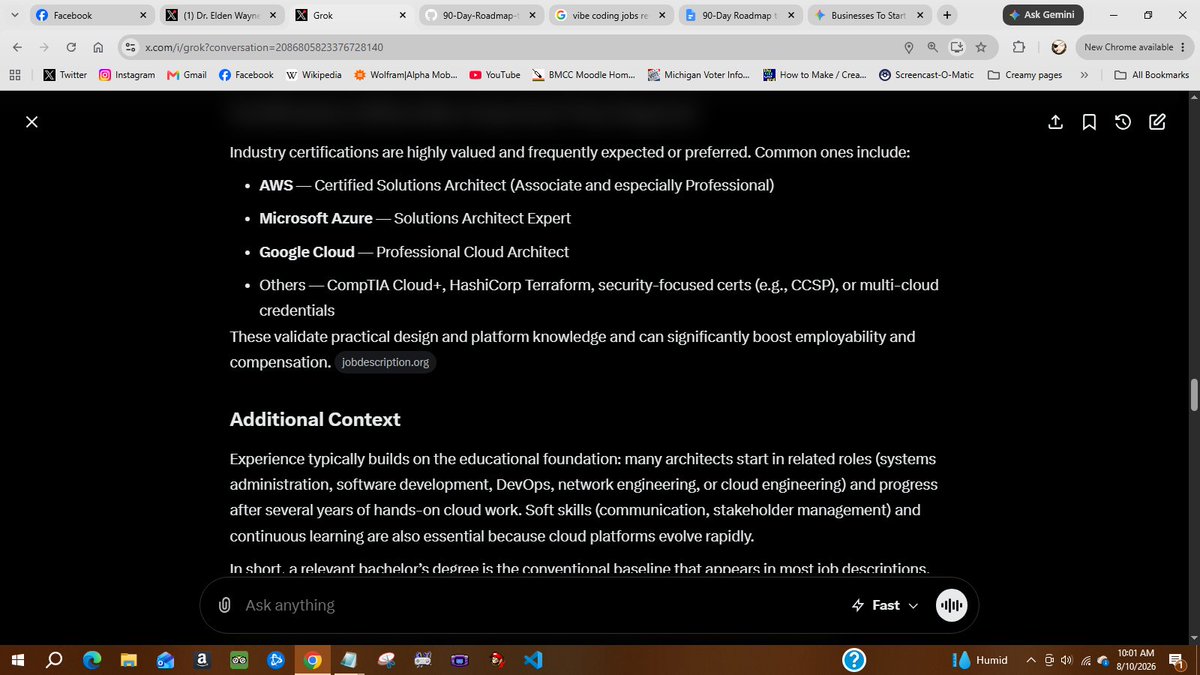The image size is (1200, 675).
Task: Open the notification center icon
Action: pos(1177,660)
